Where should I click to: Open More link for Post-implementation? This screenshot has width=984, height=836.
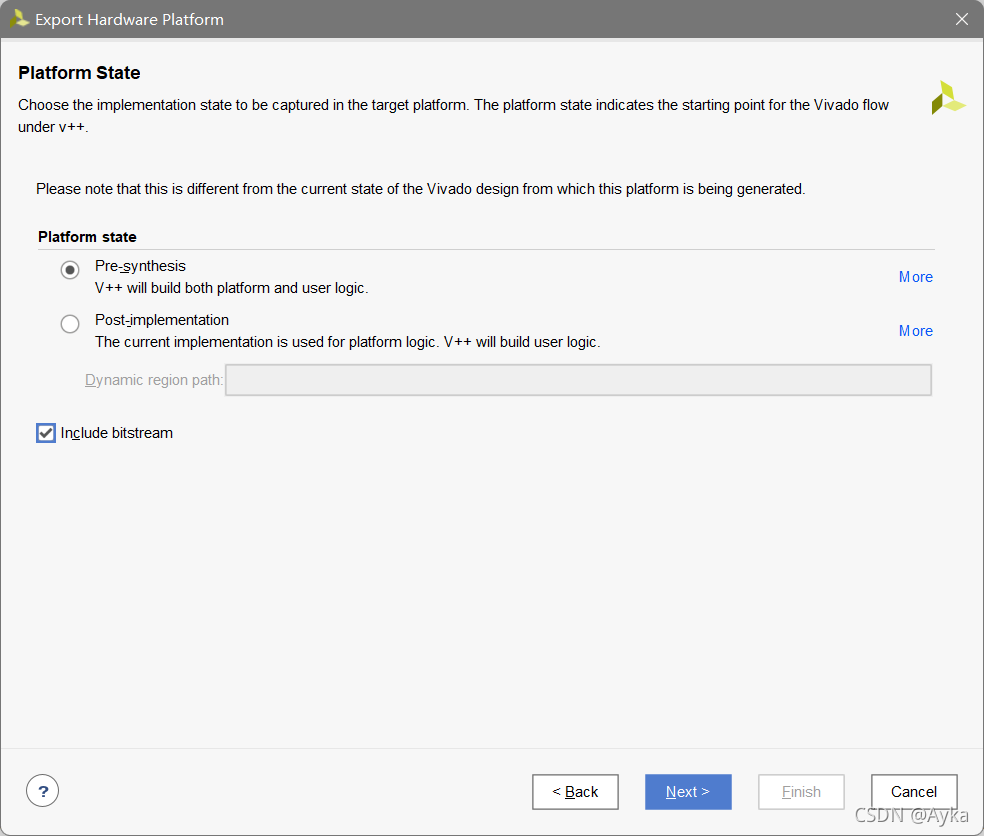pyautogui.click(x=916, y=331)
